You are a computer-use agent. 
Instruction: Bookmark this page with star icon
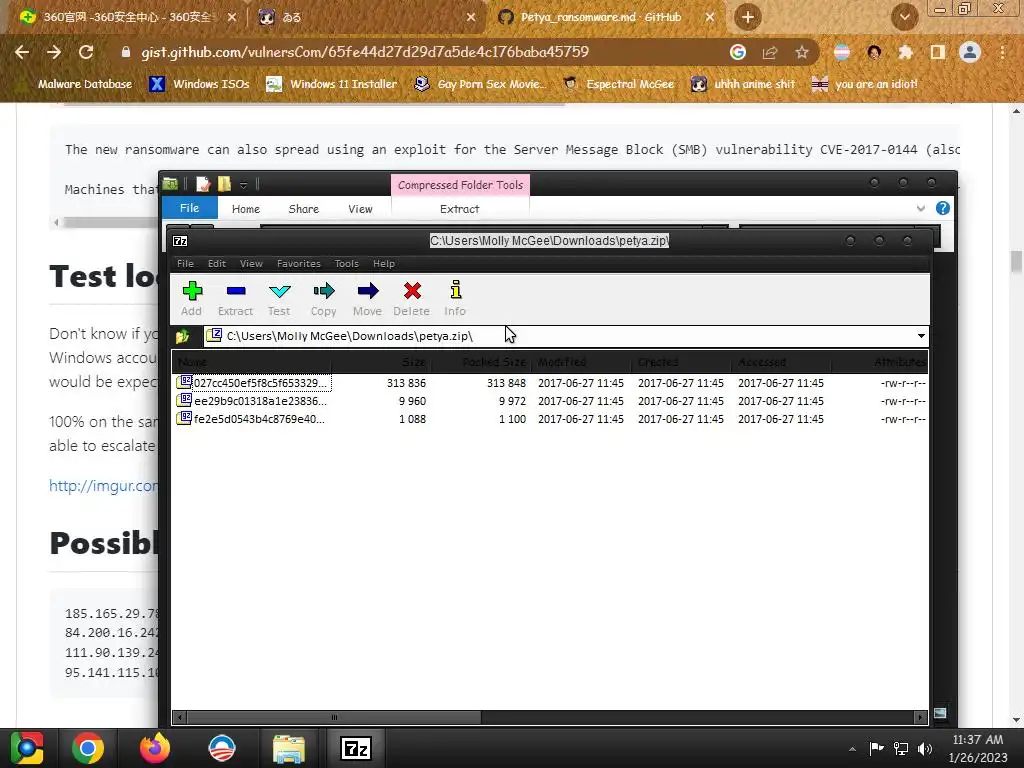(x=802, y=52)
